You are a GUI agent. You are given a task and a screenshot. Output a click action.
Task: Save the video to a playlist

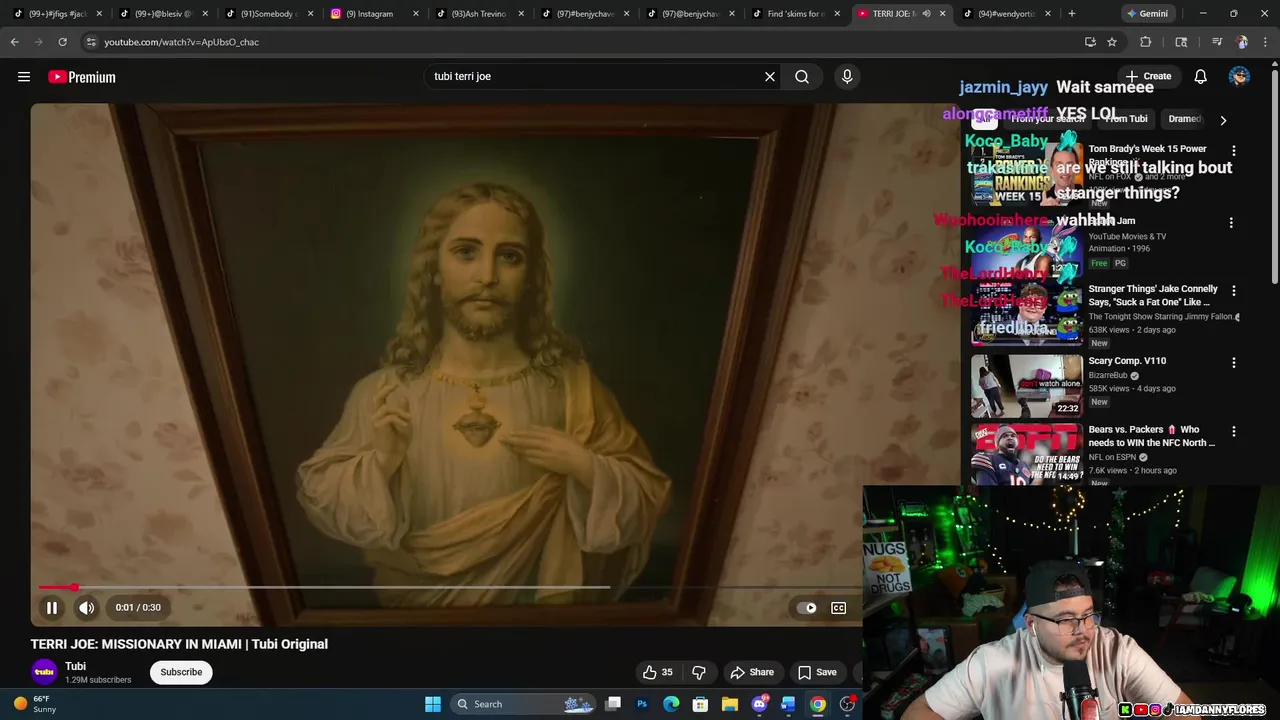(x=817, y=672)
